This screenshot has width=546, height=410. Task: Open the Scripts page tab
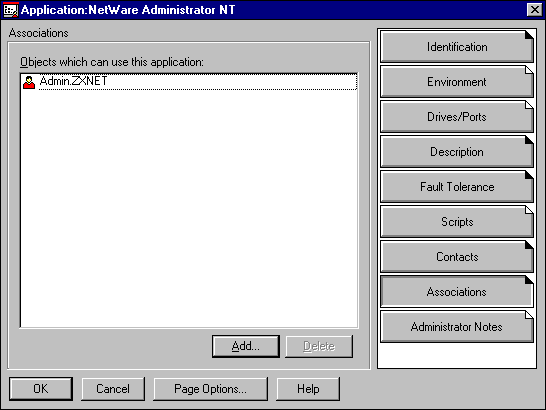point(457,222)
